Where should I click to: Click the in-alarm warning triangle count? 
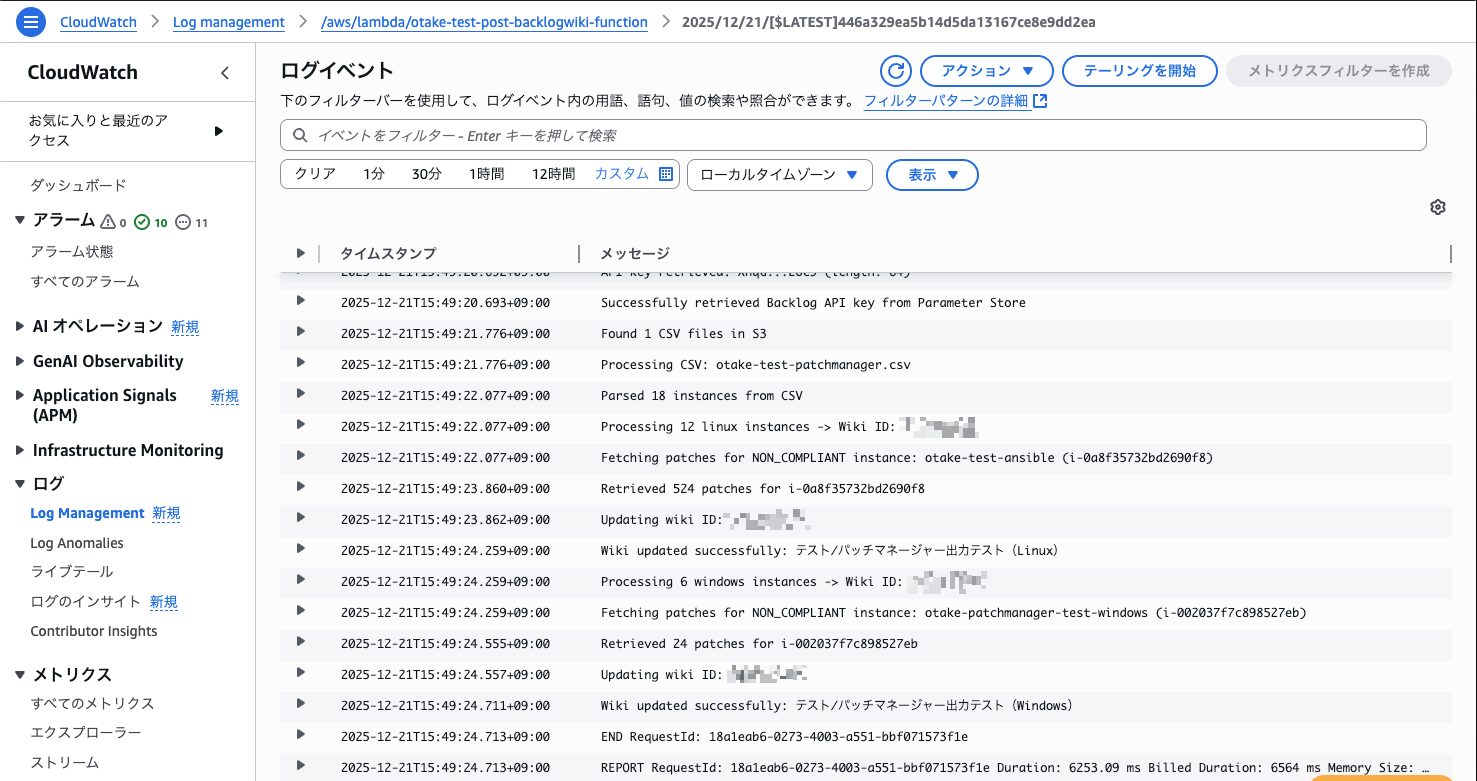click(109, 222)
